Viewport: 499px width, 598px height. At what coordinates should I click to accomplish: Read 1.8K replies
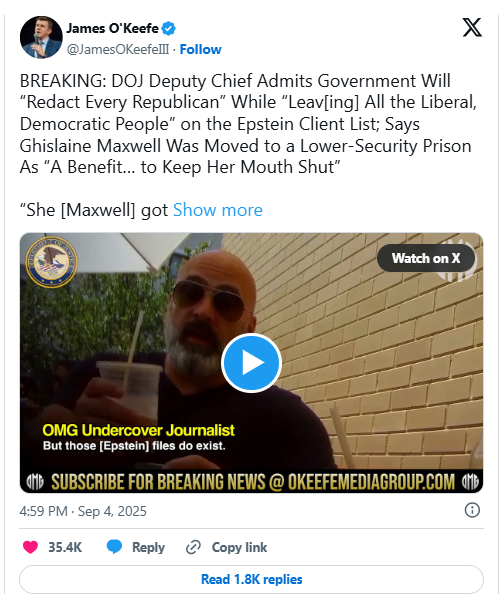[x=251, y=579]
